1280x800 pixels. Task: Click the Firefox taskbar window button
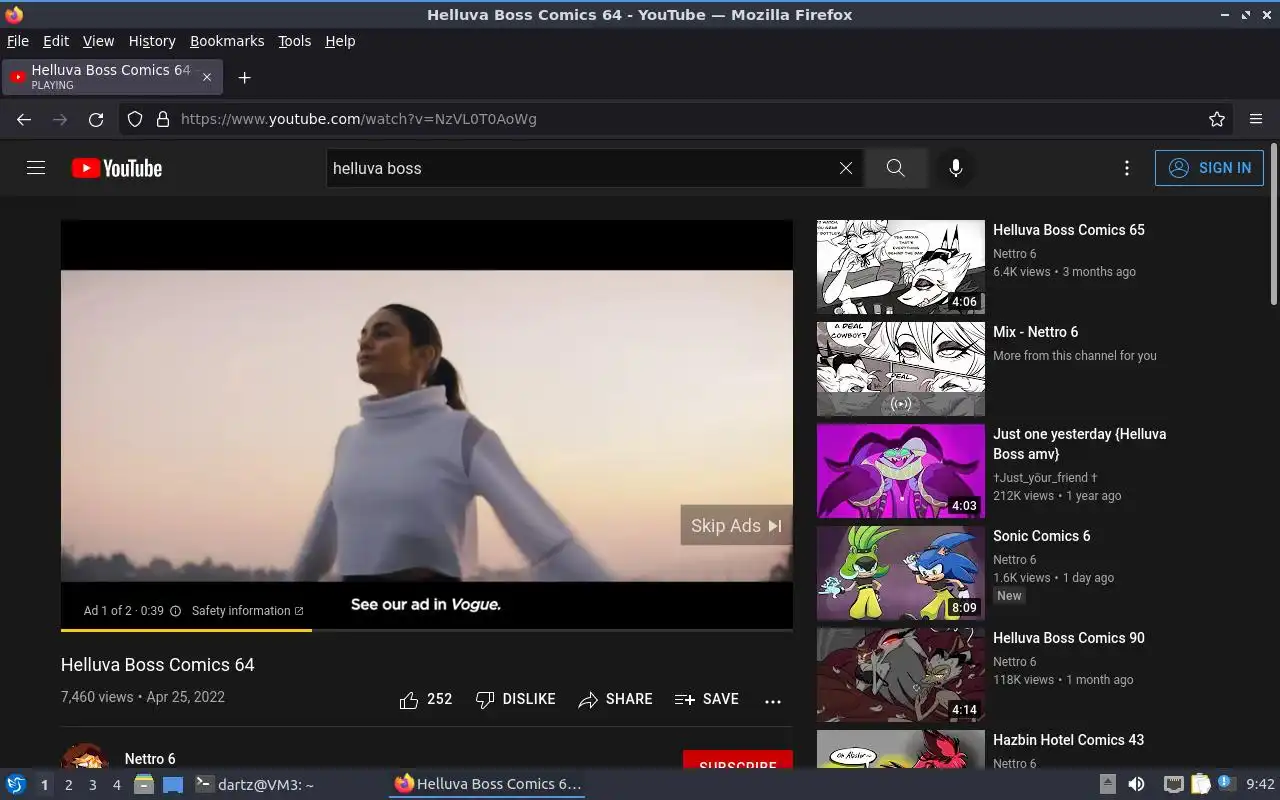[487, 785]
